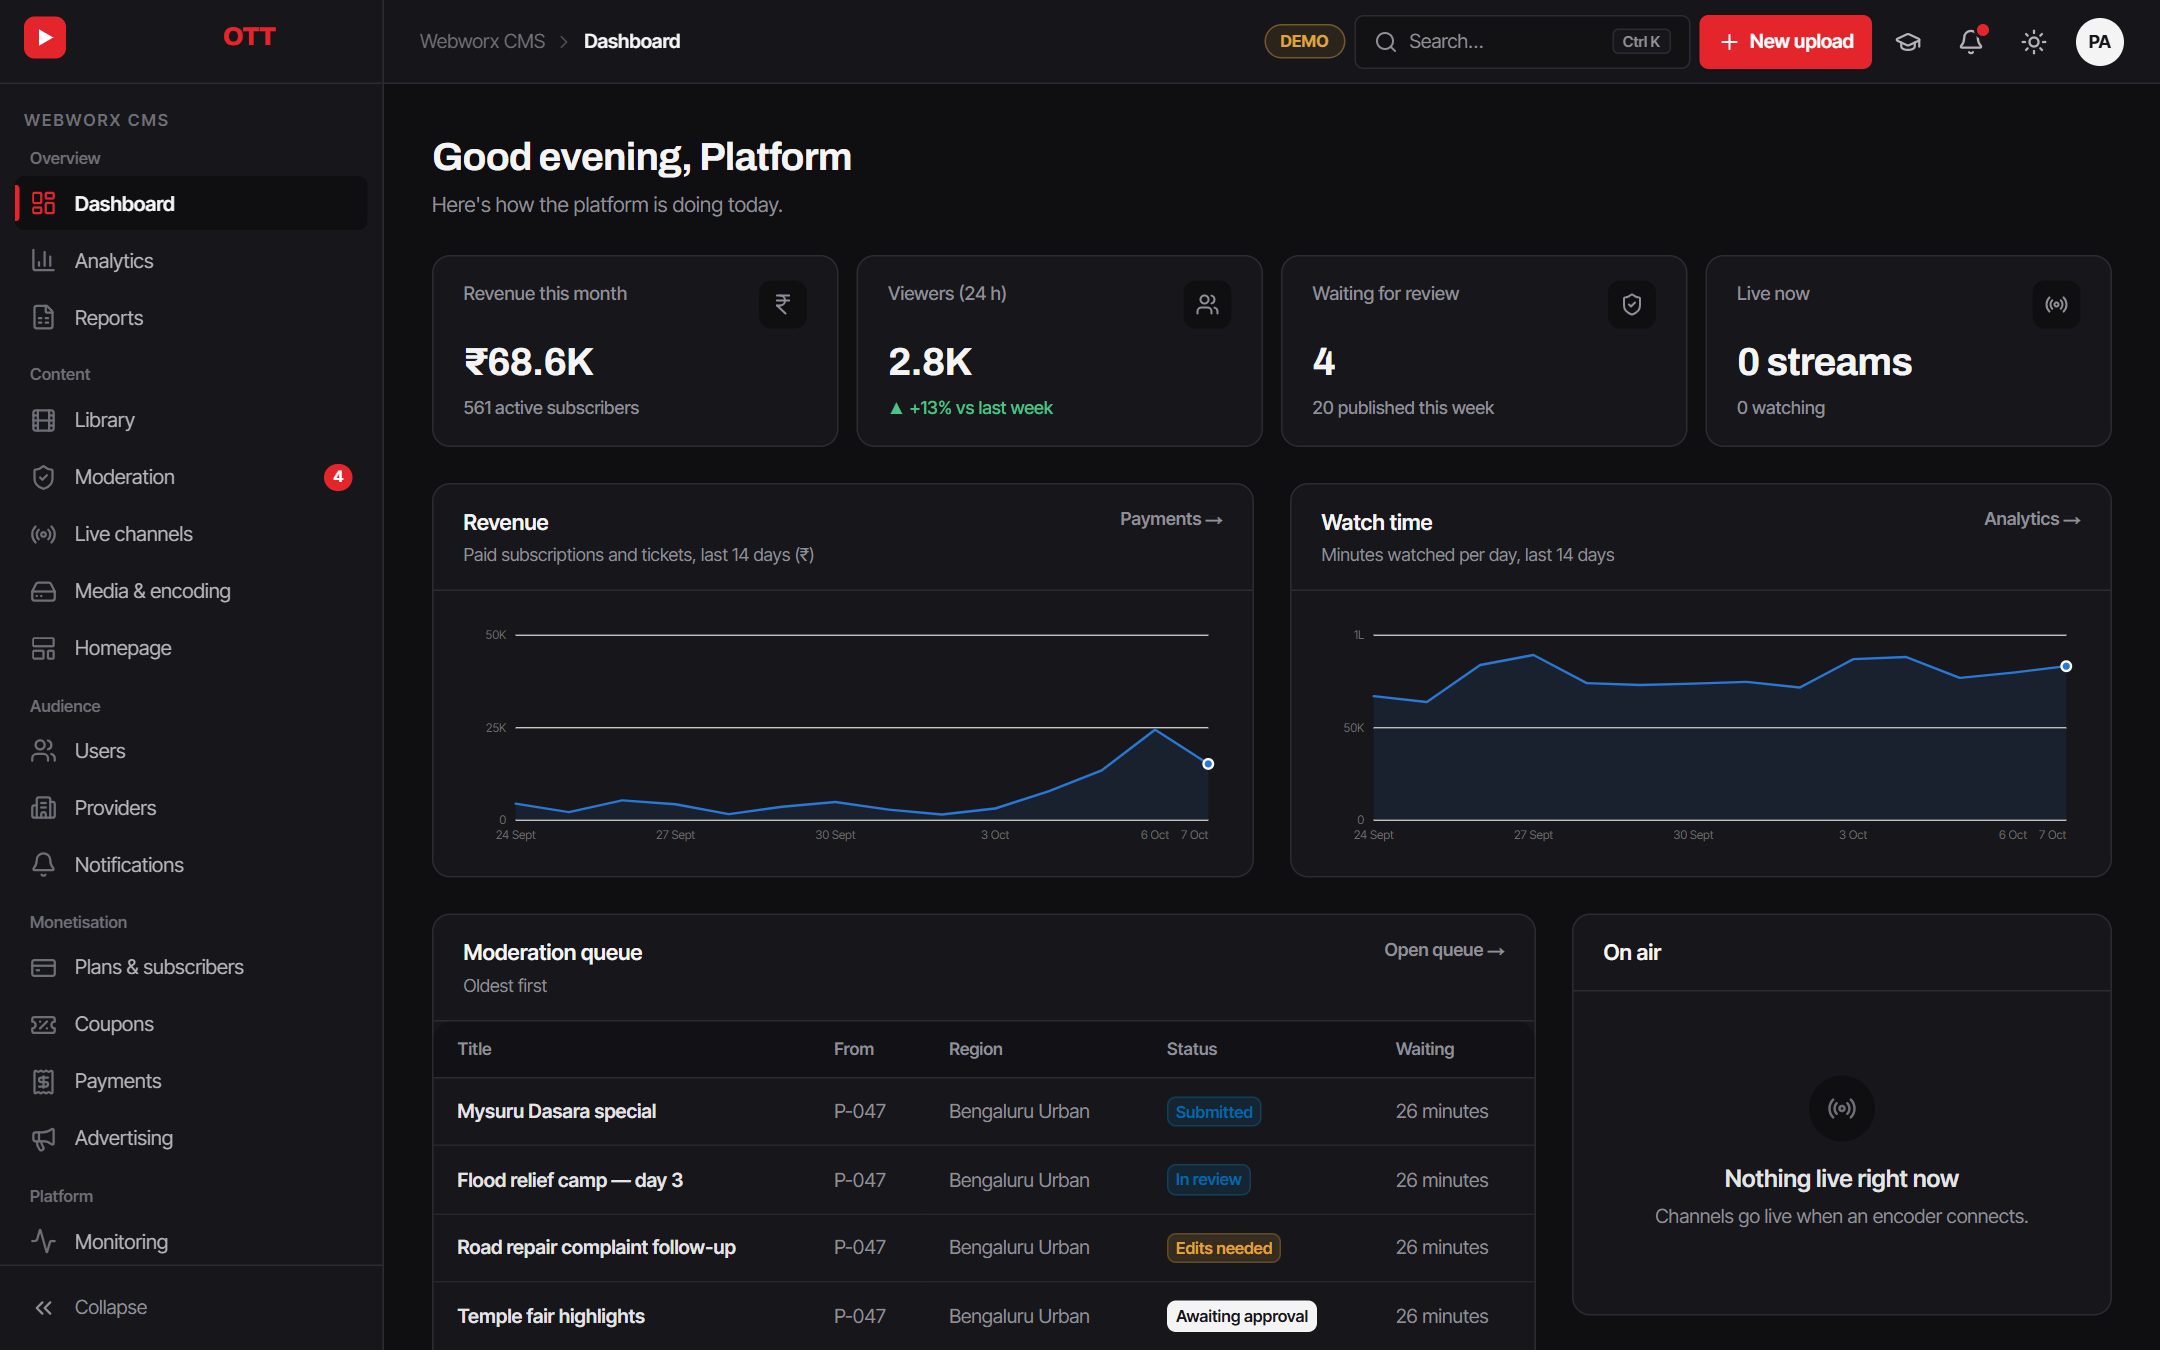This screenshot has height=1350, width=2160.
Task: Click the ₹68.6K revenue value
Action: click(x=528, y=362)
